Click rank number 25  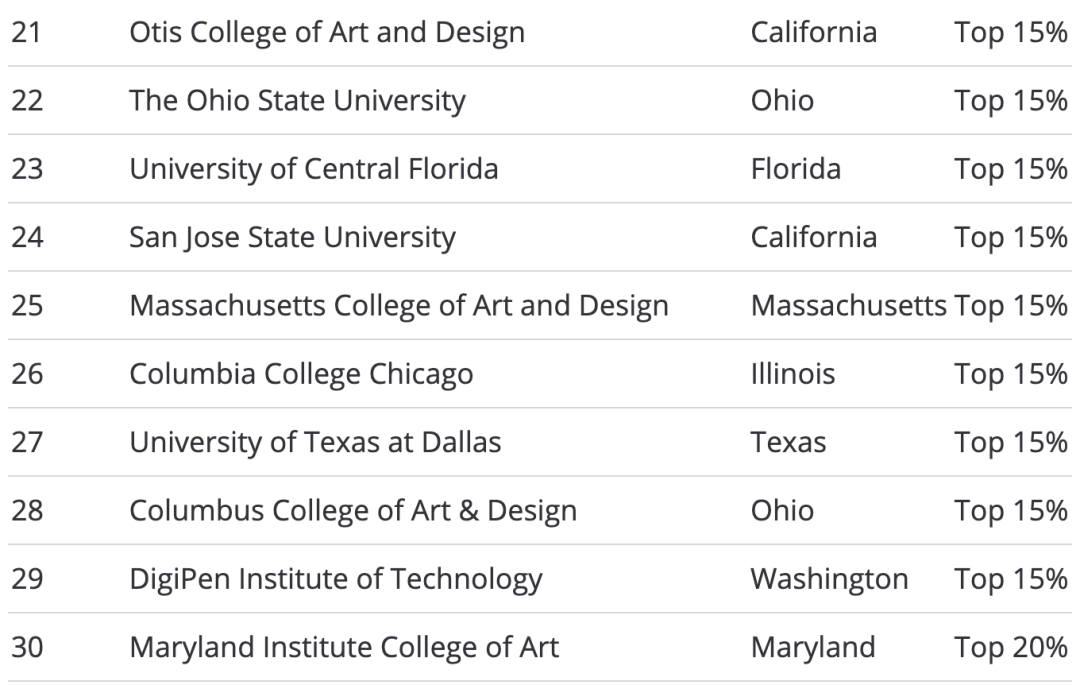tap(27, 306)
